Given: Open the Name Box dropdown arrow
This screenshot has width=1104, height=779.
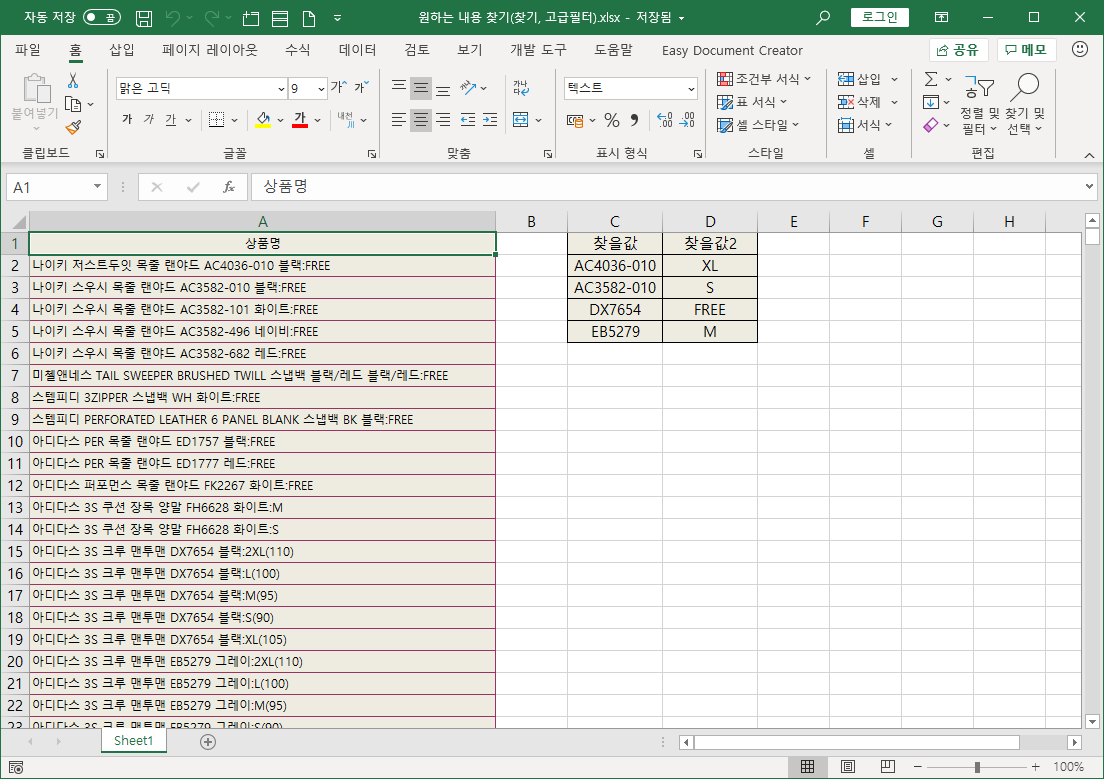Looking at the screenshot, I should [x=97, y=187].
